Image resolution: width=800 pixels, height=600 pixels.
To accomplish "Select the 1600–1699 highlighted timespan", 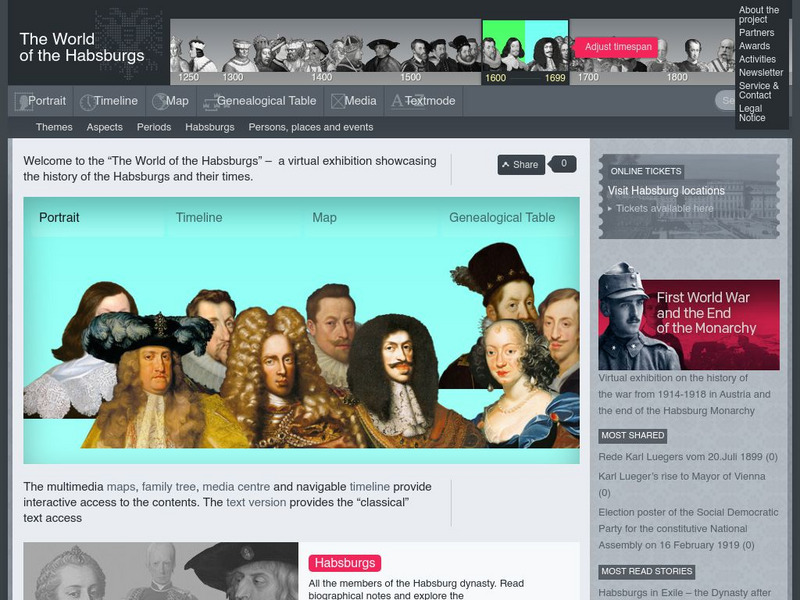I will (525, 52).
